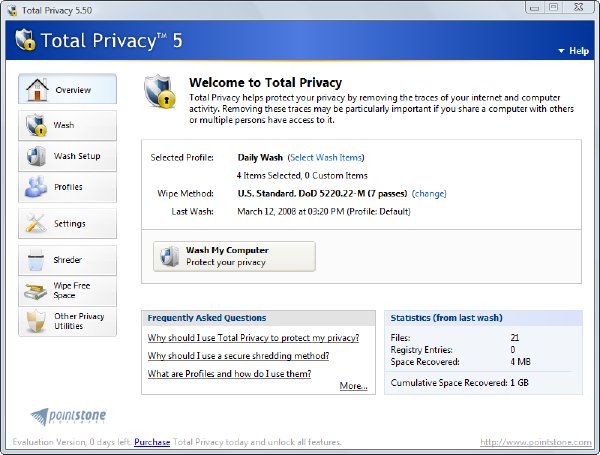This screenshot has width=600, height=455.
Task: Close the Total Privacy window
Action: tap(579, 7)
